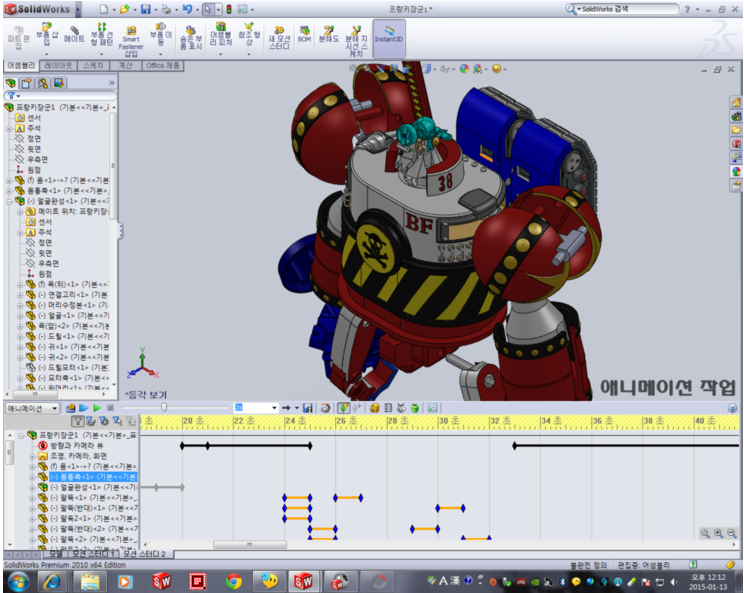Screen dimensions: 744x593
Task: Open the Animation Wizard icon
Action: [326, 408]
